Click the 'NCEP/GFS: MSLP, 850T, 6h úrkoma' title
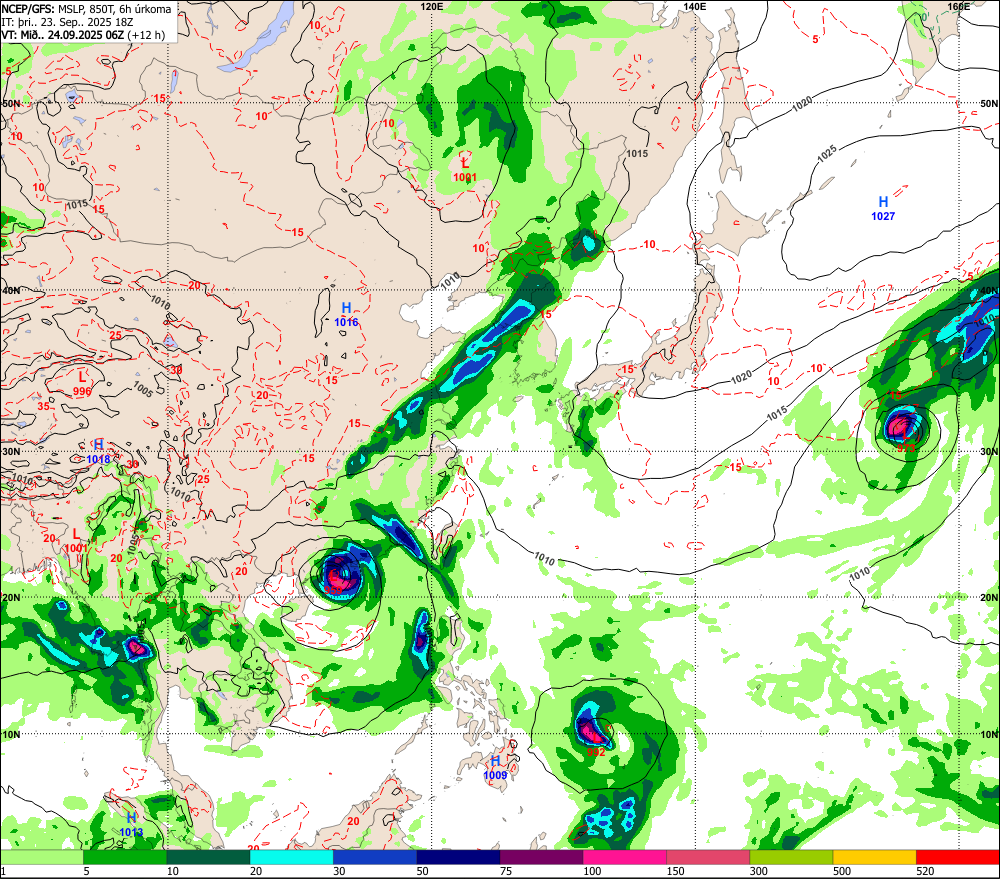 [x=86, y=9]
